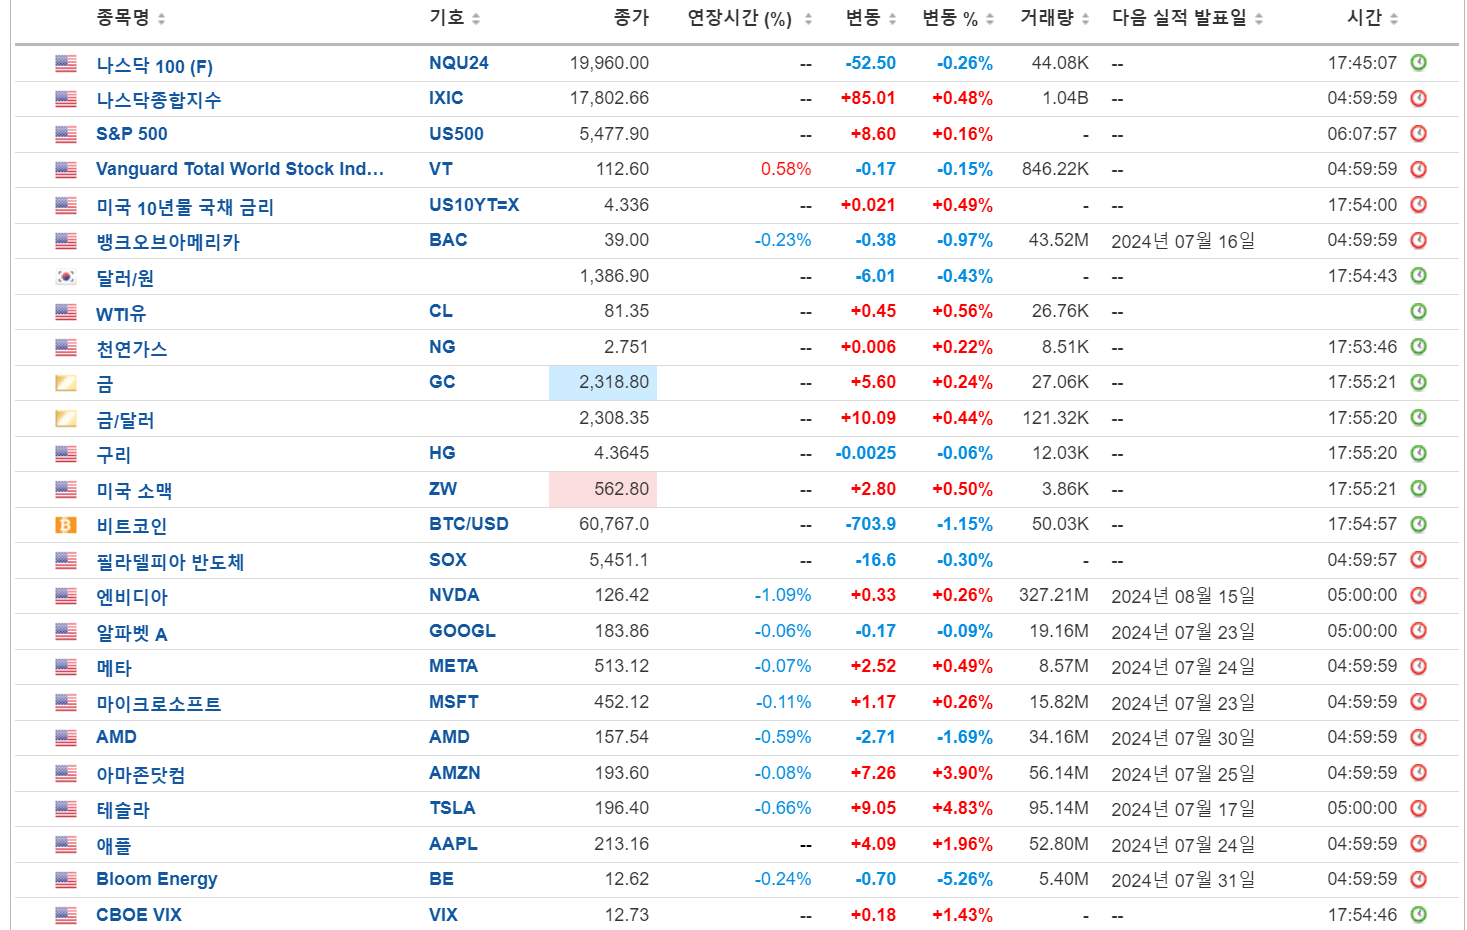Click the 2024년 08월 15일 earnings date
This screenshot has height=930, width=1467.
point(1183,596)
